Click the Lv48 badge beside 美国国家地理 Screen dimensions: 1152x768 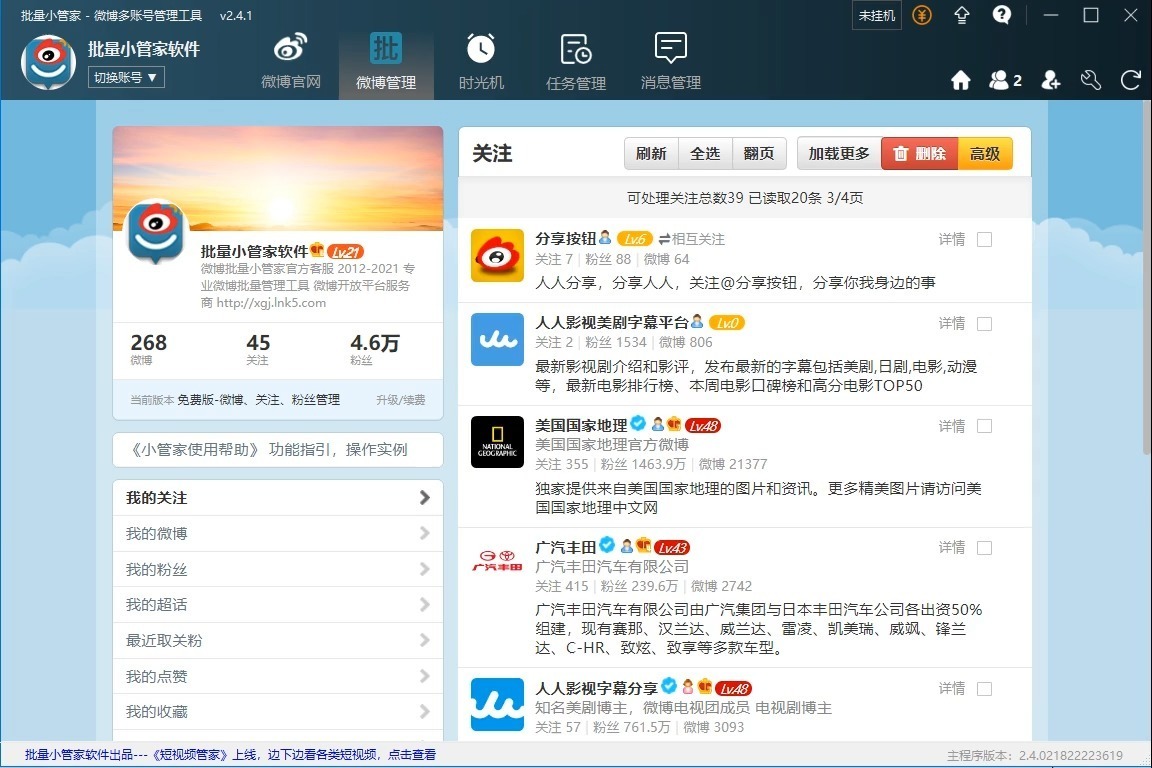click(703, 426)
